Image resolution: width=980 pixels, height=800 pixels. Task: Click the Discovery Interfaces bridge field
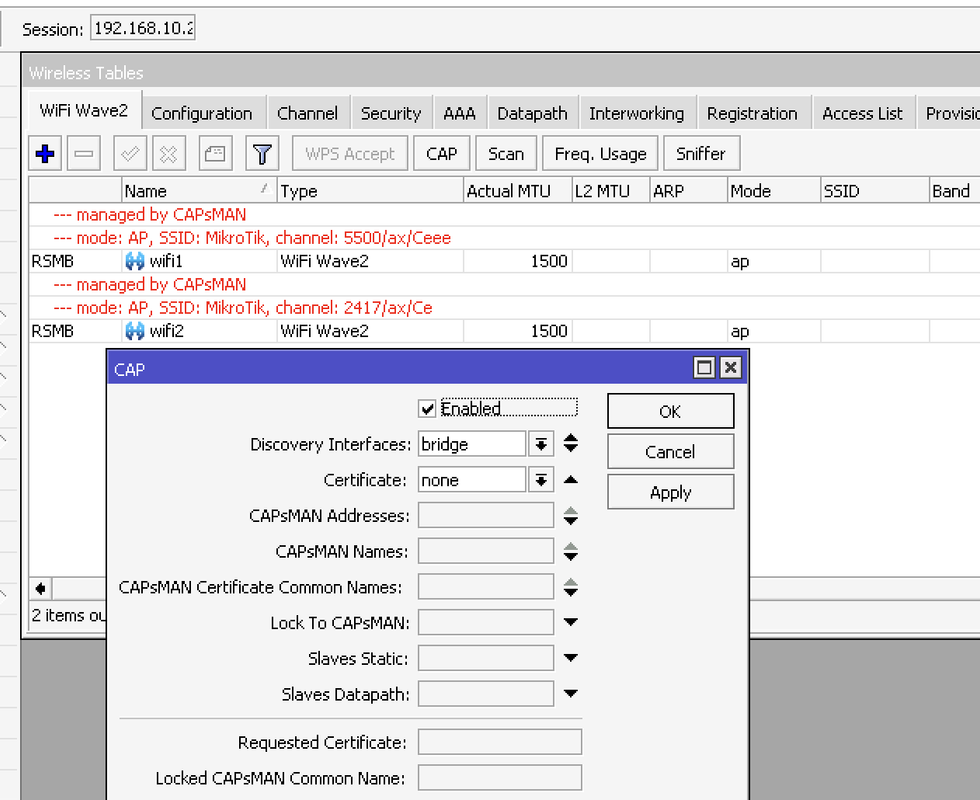[x=472, y=444]
